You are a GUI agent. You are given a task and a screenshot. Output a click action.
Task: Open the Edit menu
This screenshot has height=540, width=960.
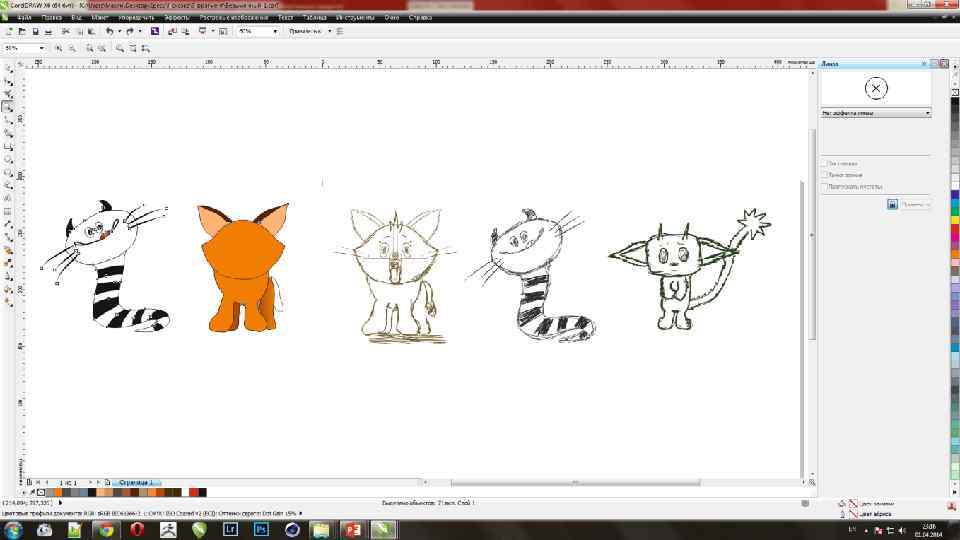[x=51, y=18]
